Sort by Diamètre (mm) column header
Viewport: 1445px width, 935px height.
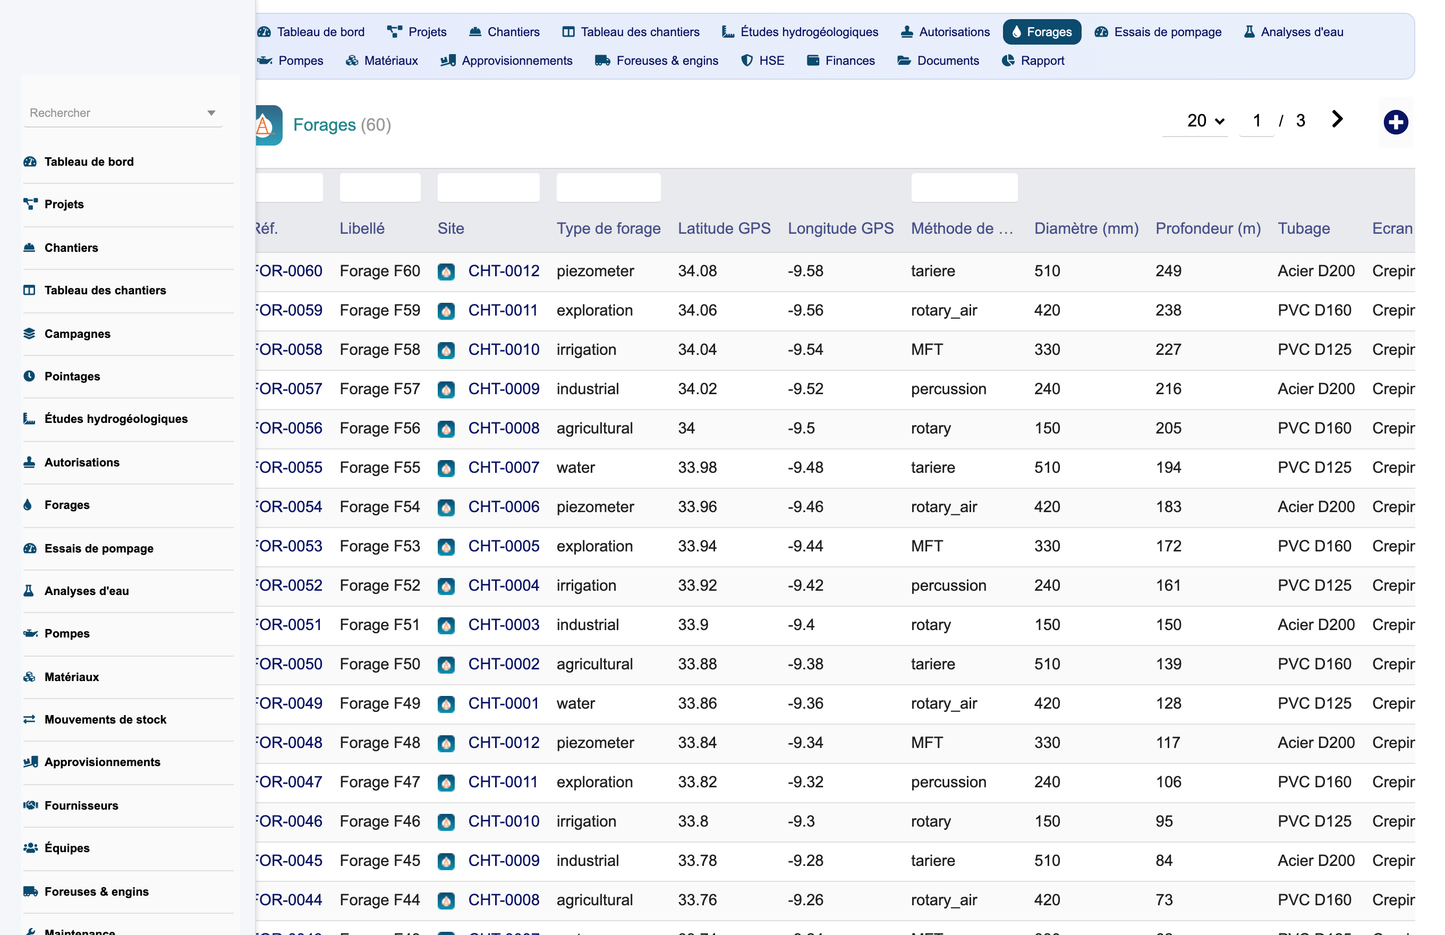(x=1087, y=229)
